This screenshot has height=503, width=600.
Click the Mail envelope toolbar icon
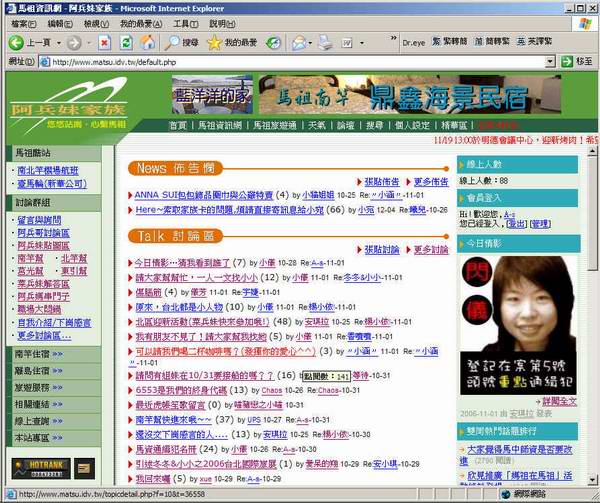[x=299, y=43]
